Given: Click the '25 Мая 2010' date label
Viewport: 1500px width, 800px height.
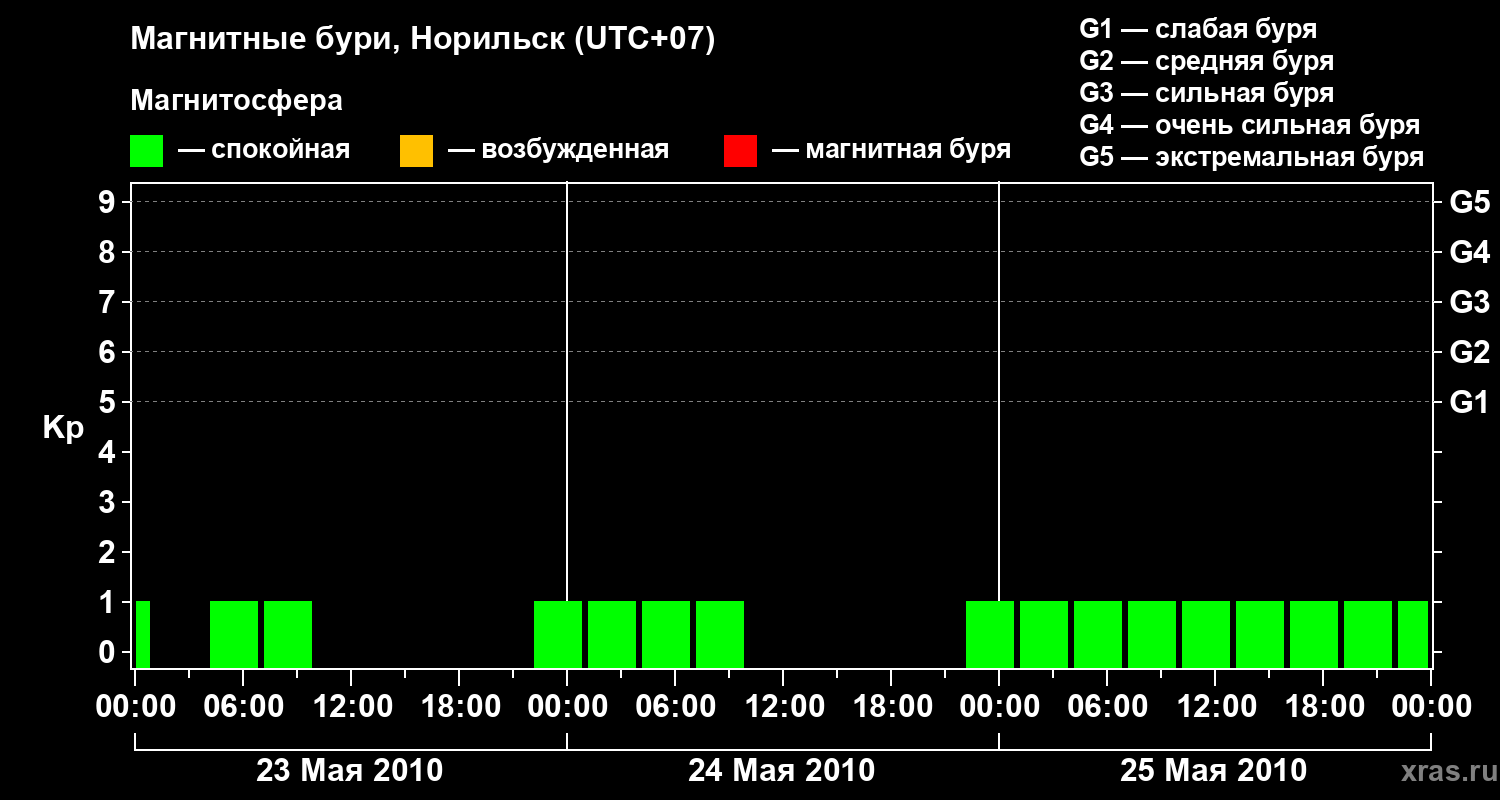Looking at the screenshot, I should point(1214,771).
